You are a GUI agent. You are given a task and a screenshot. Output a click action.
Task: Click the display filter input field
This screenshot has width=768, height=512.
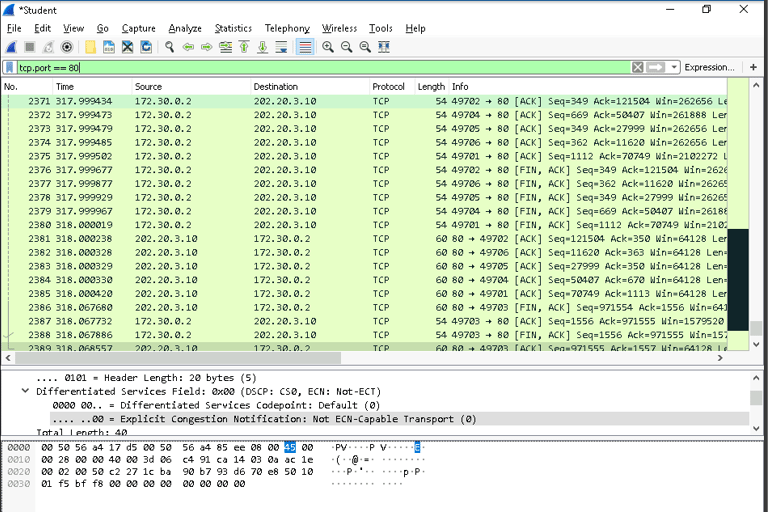click(x=323, y=67)
